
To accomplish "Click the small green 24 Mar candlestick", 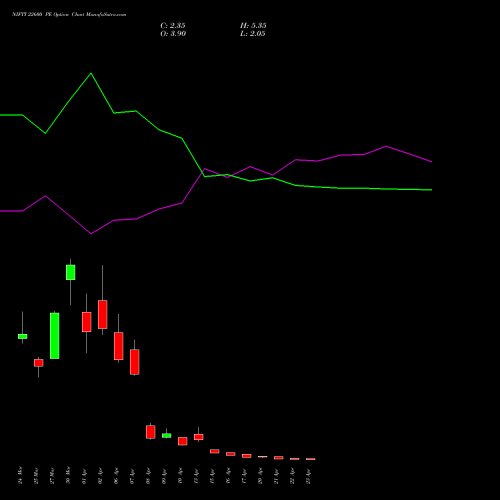I will (23, 336).
